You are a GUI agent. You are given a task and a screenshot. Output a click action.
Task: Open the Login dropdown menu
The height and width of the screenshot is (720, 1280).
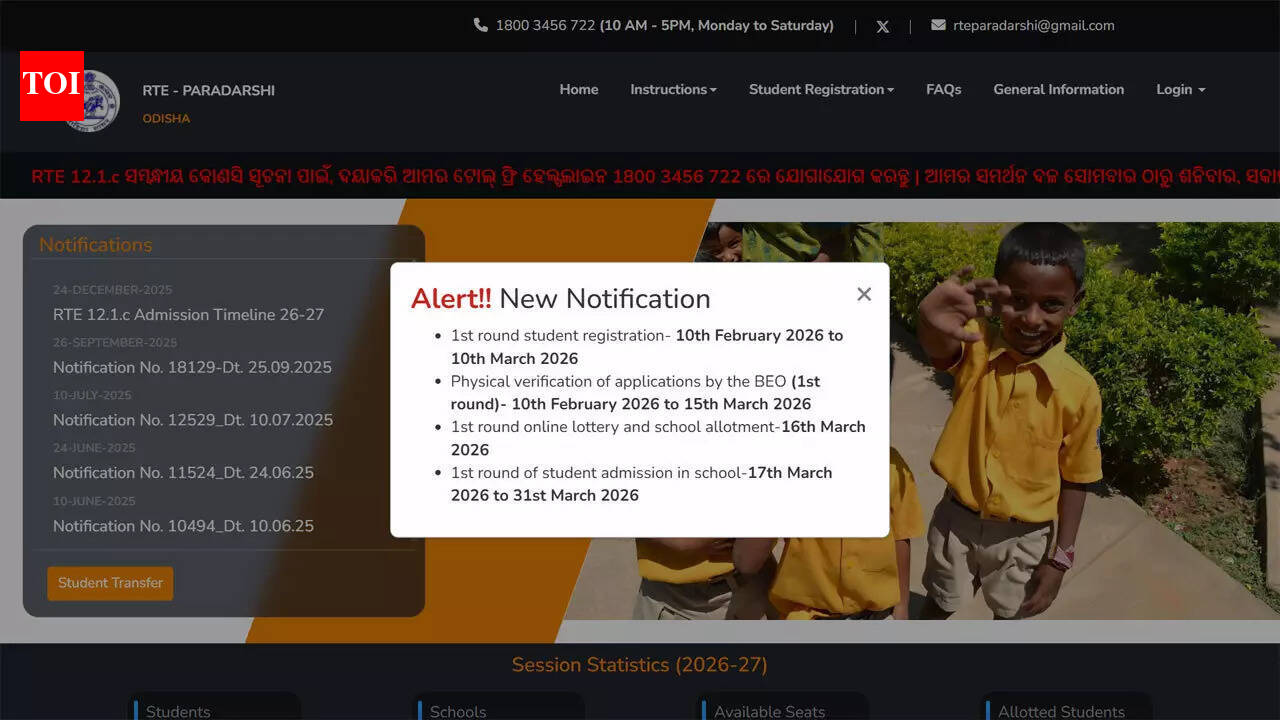tap(1180, 89)
